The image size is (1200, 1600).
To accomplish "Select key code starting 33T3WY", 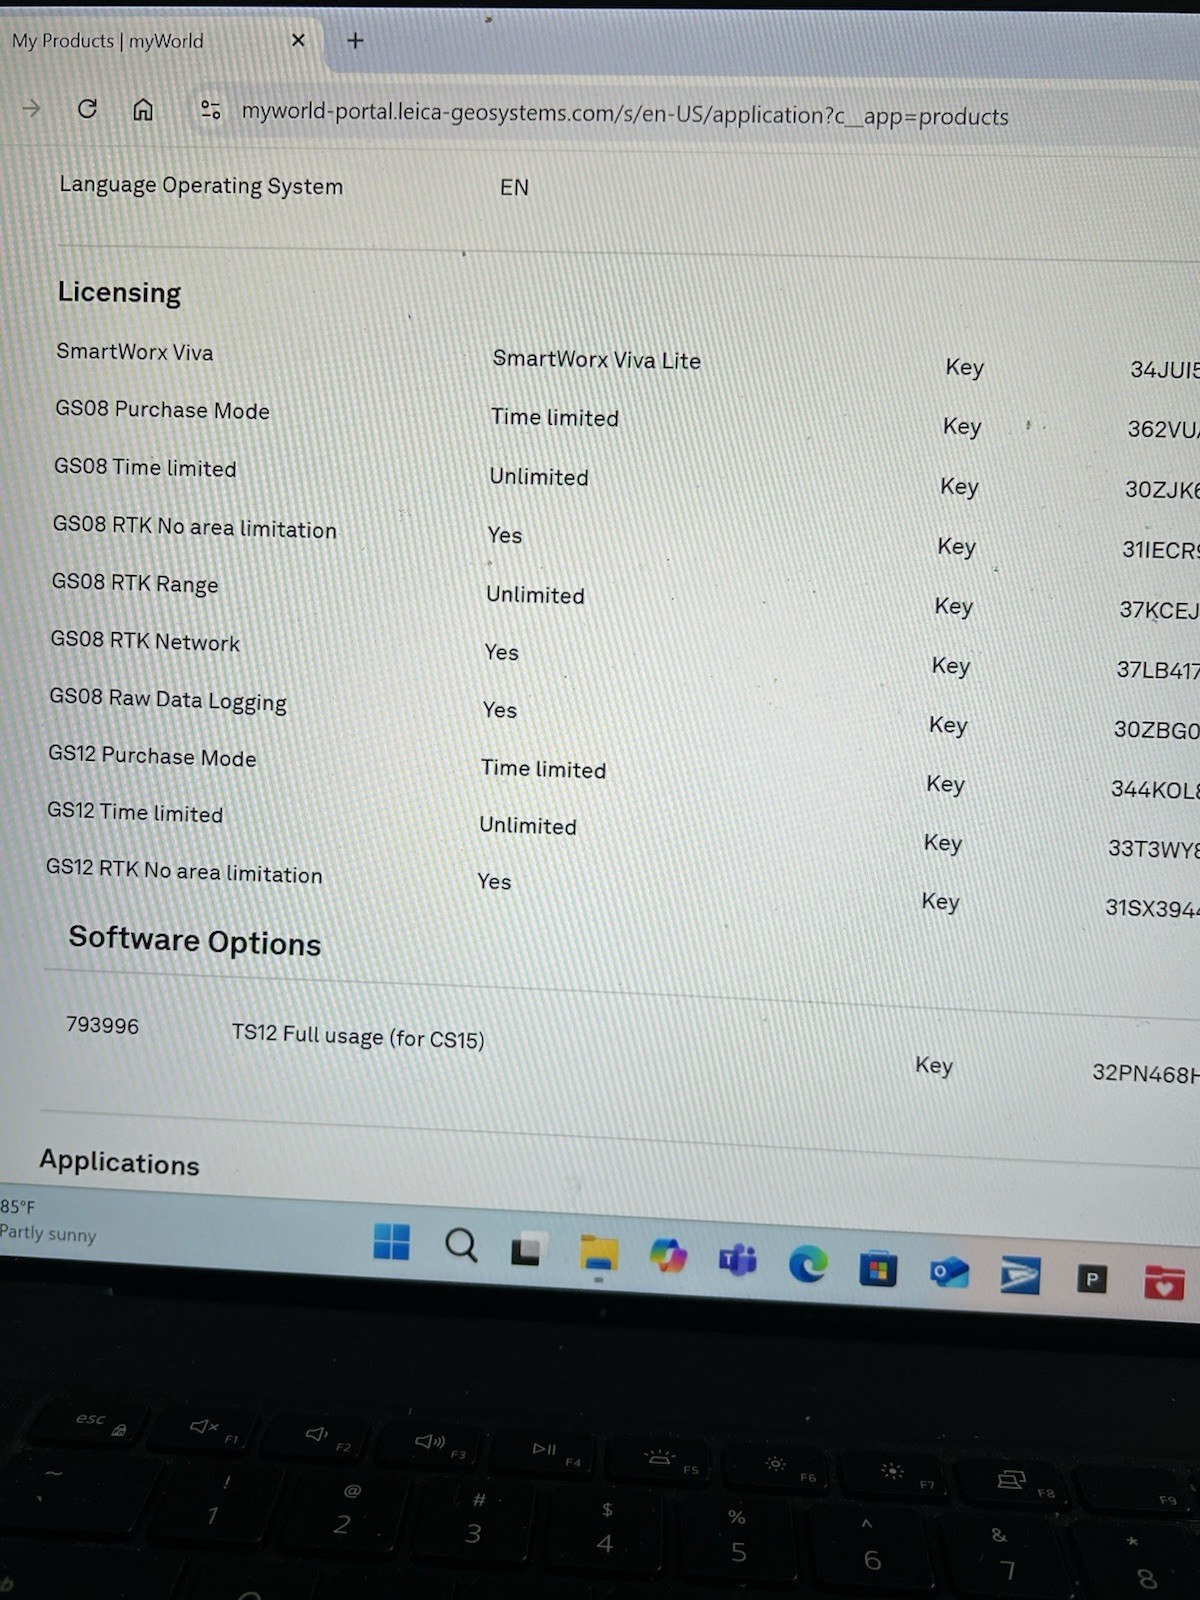I will coord(1152,849).
